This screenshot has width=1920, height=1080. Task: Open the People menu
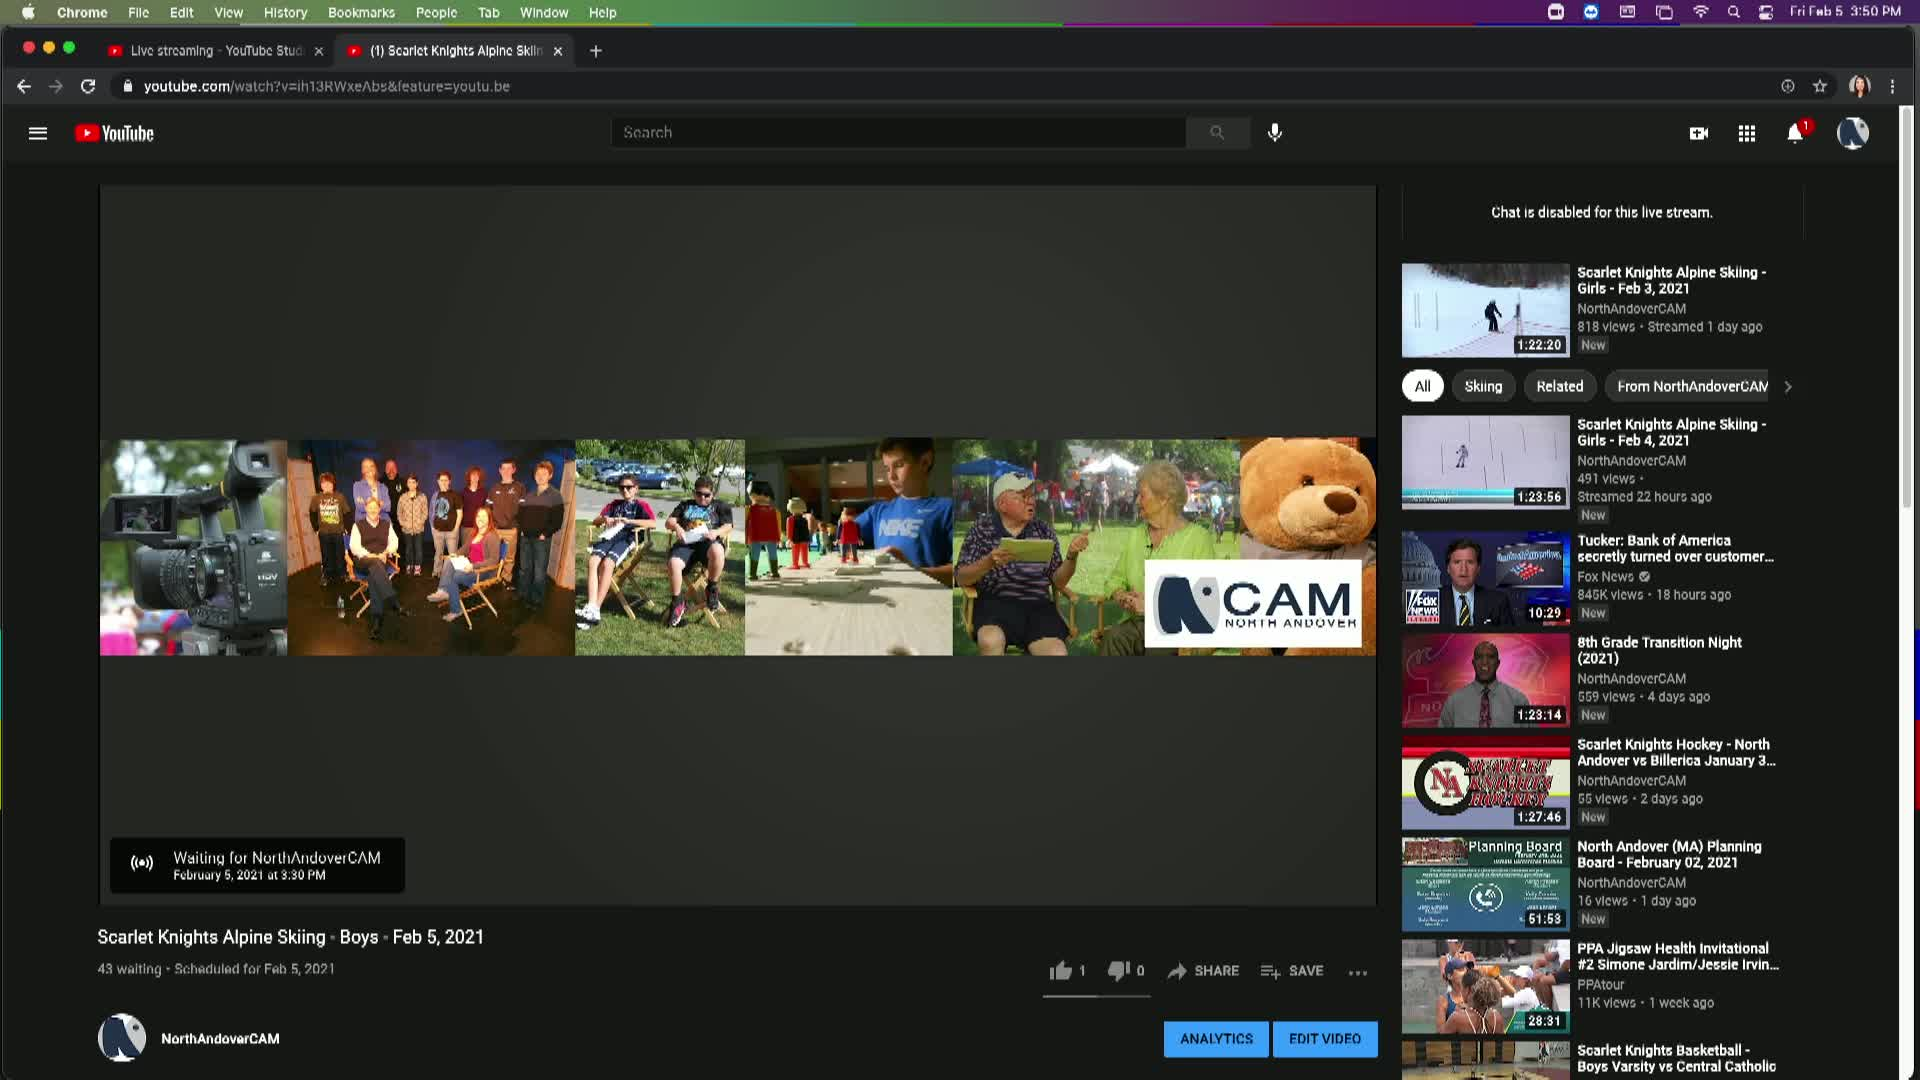click(x=436, y=12)
